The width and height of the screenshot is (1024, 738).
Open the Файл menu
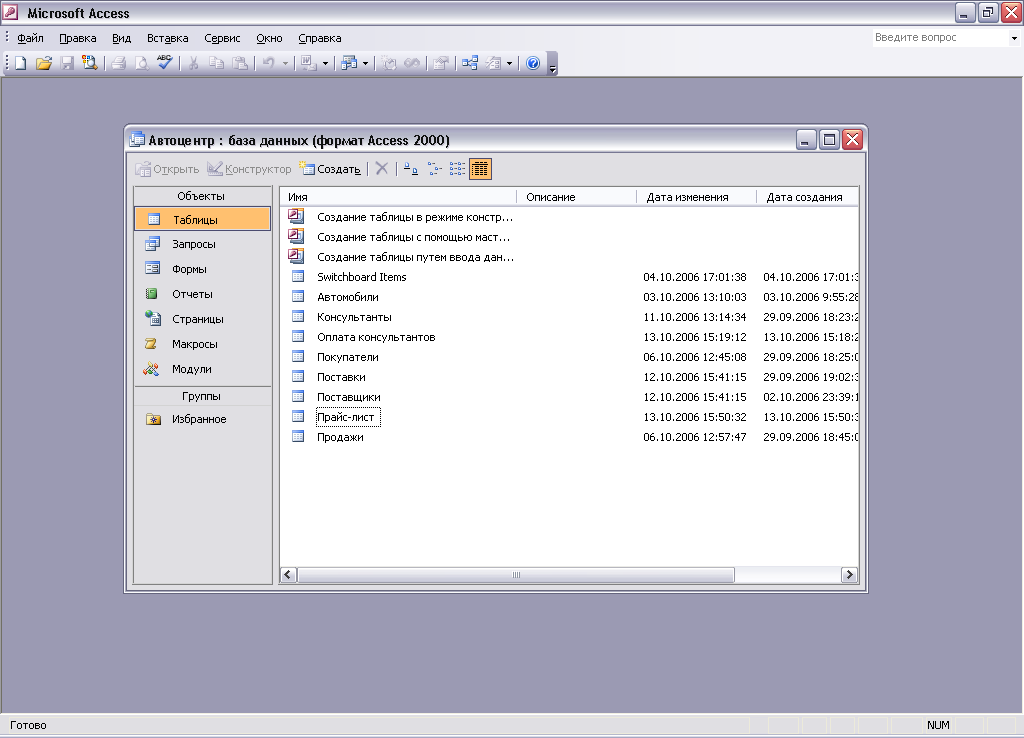pyautogui.click(x=30, y=38)
